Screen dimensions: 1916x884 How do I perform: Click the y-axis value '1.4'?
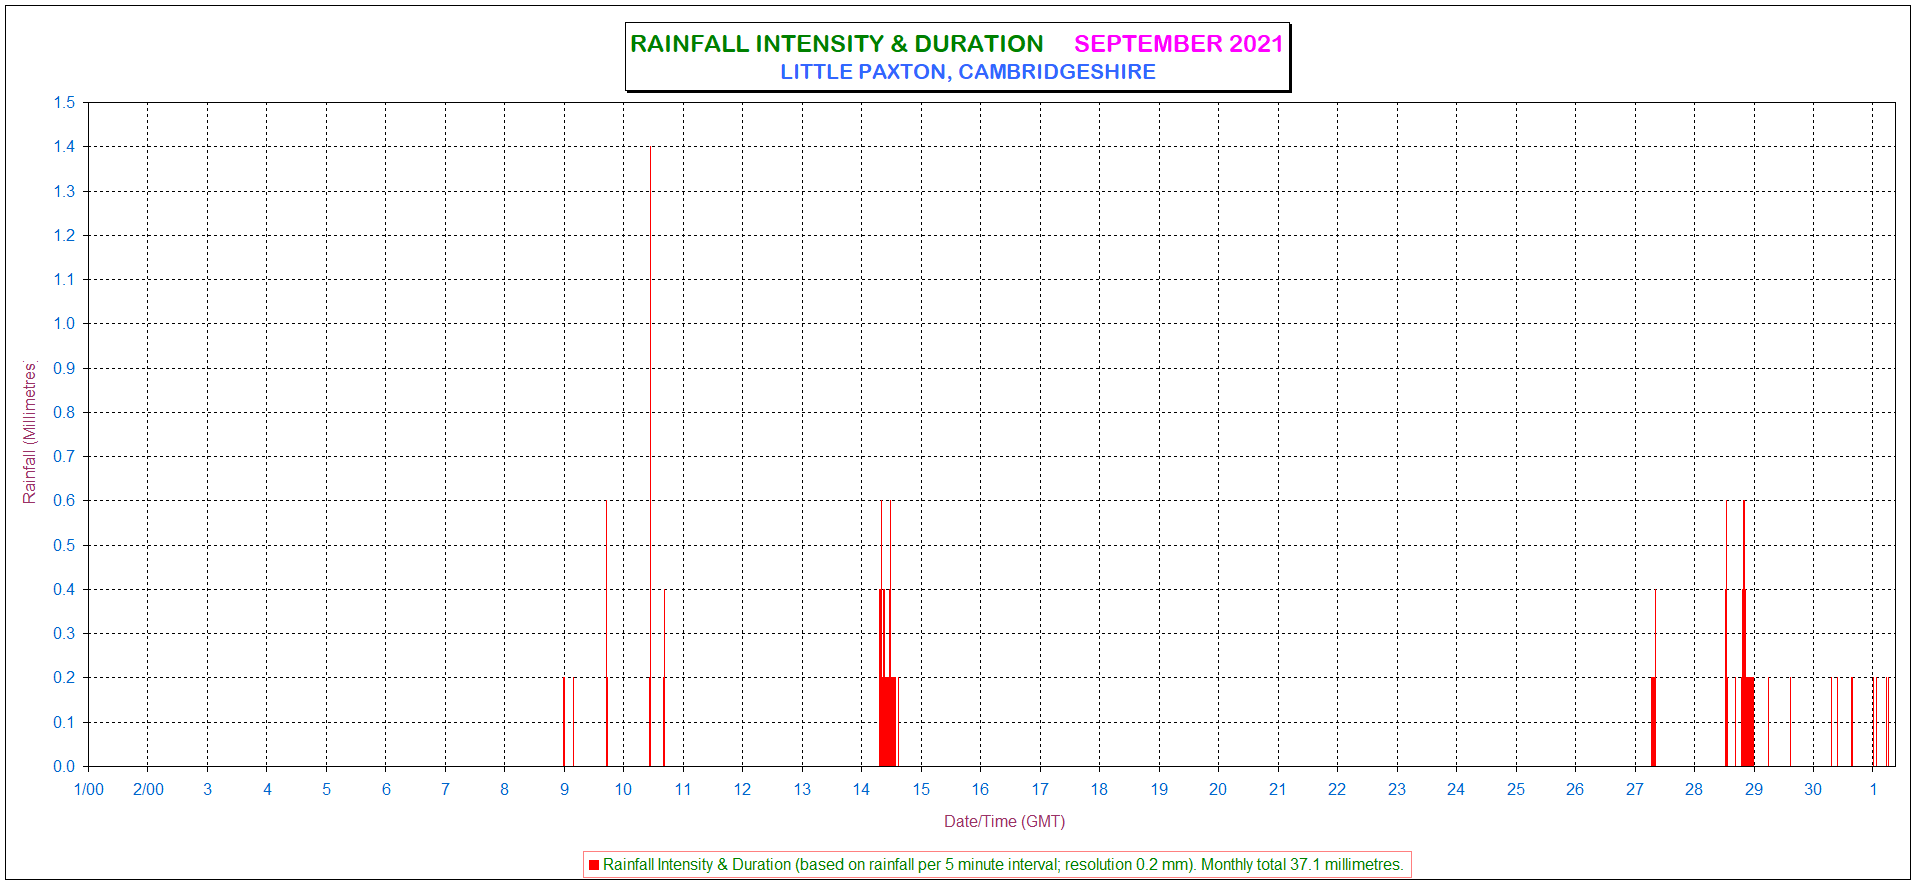point(64,147)
